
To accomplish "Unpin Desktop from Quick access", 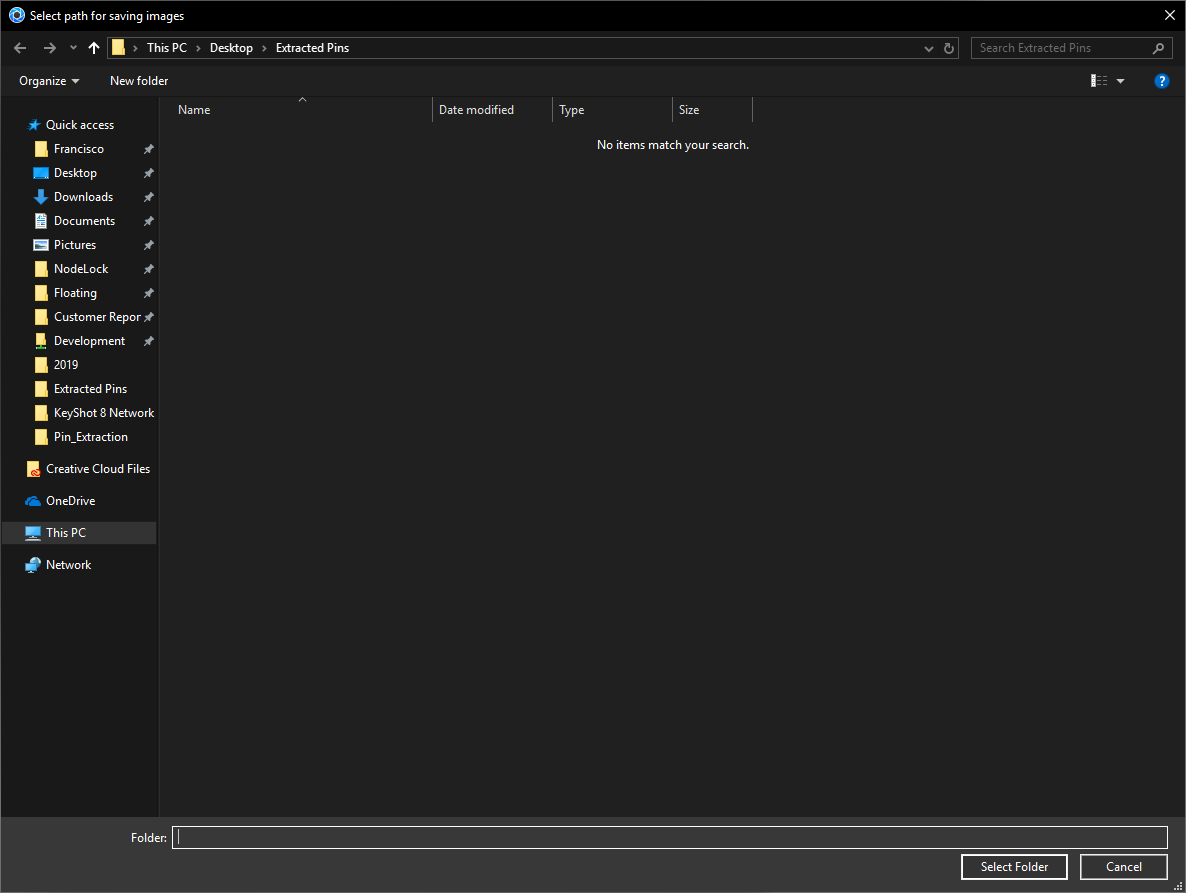I will click(x=148, y=172).
